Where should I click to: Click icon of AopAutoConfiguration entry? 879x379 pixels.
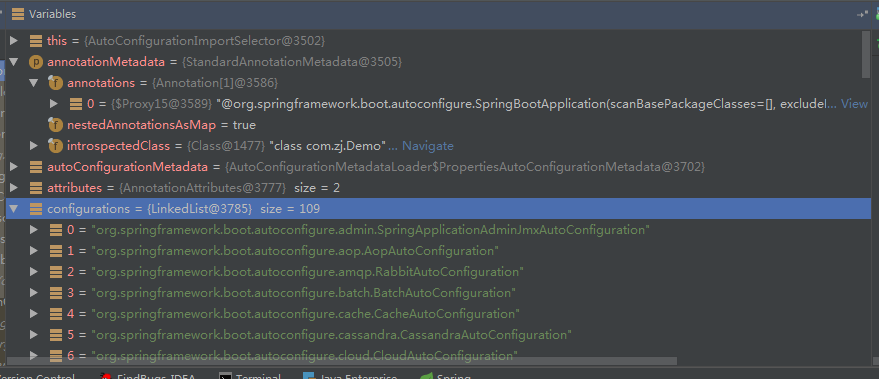point(55,251)
